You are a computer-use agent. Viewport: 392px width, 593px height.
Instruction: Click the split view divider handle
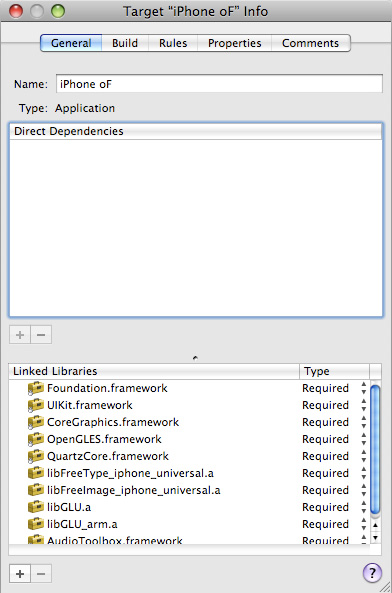coord(195,357)
